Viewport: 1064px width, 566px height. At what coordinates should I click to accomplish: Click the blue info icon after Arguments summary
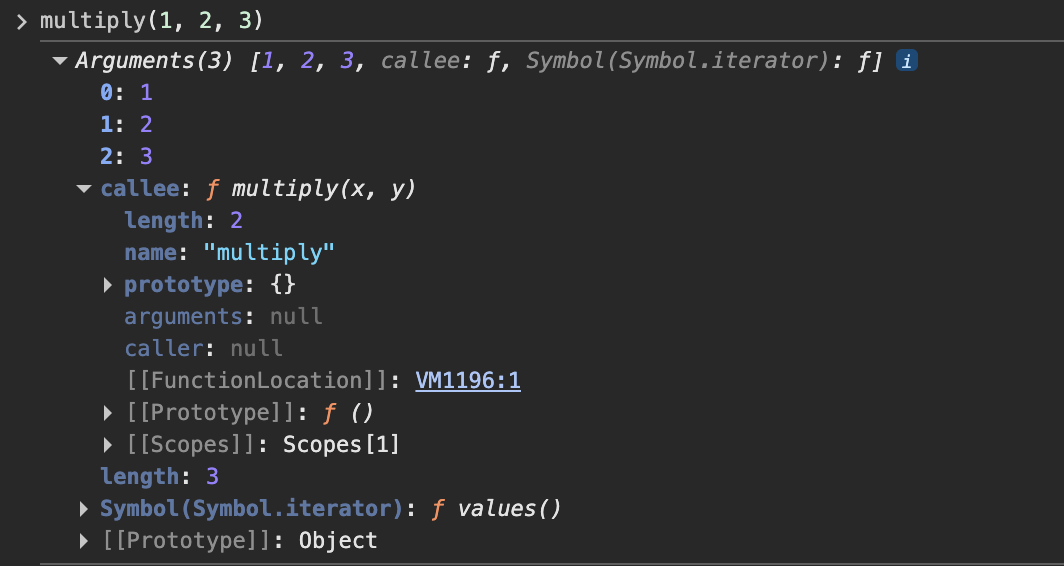click(x=907, y=61)
